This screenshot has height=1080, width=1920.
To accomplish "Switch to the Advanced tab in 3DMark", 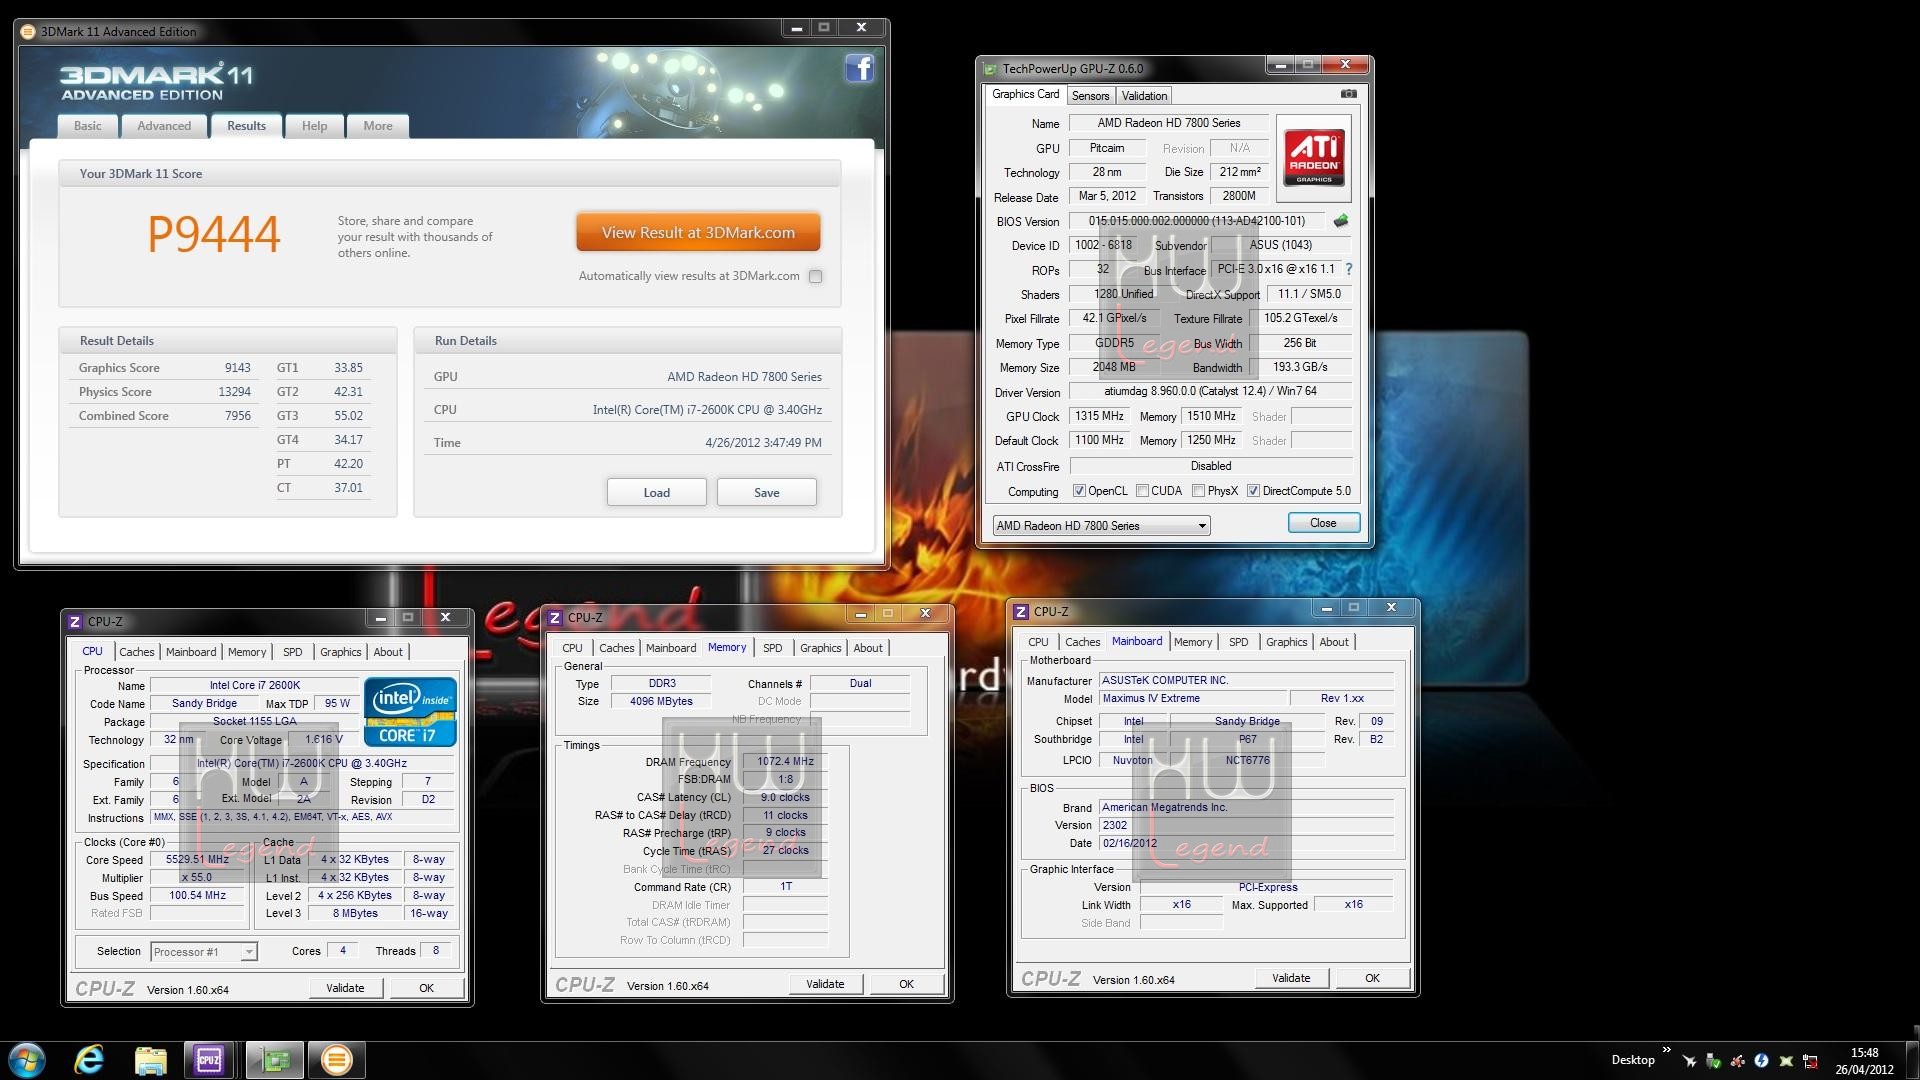I will [x=164, y=126].
